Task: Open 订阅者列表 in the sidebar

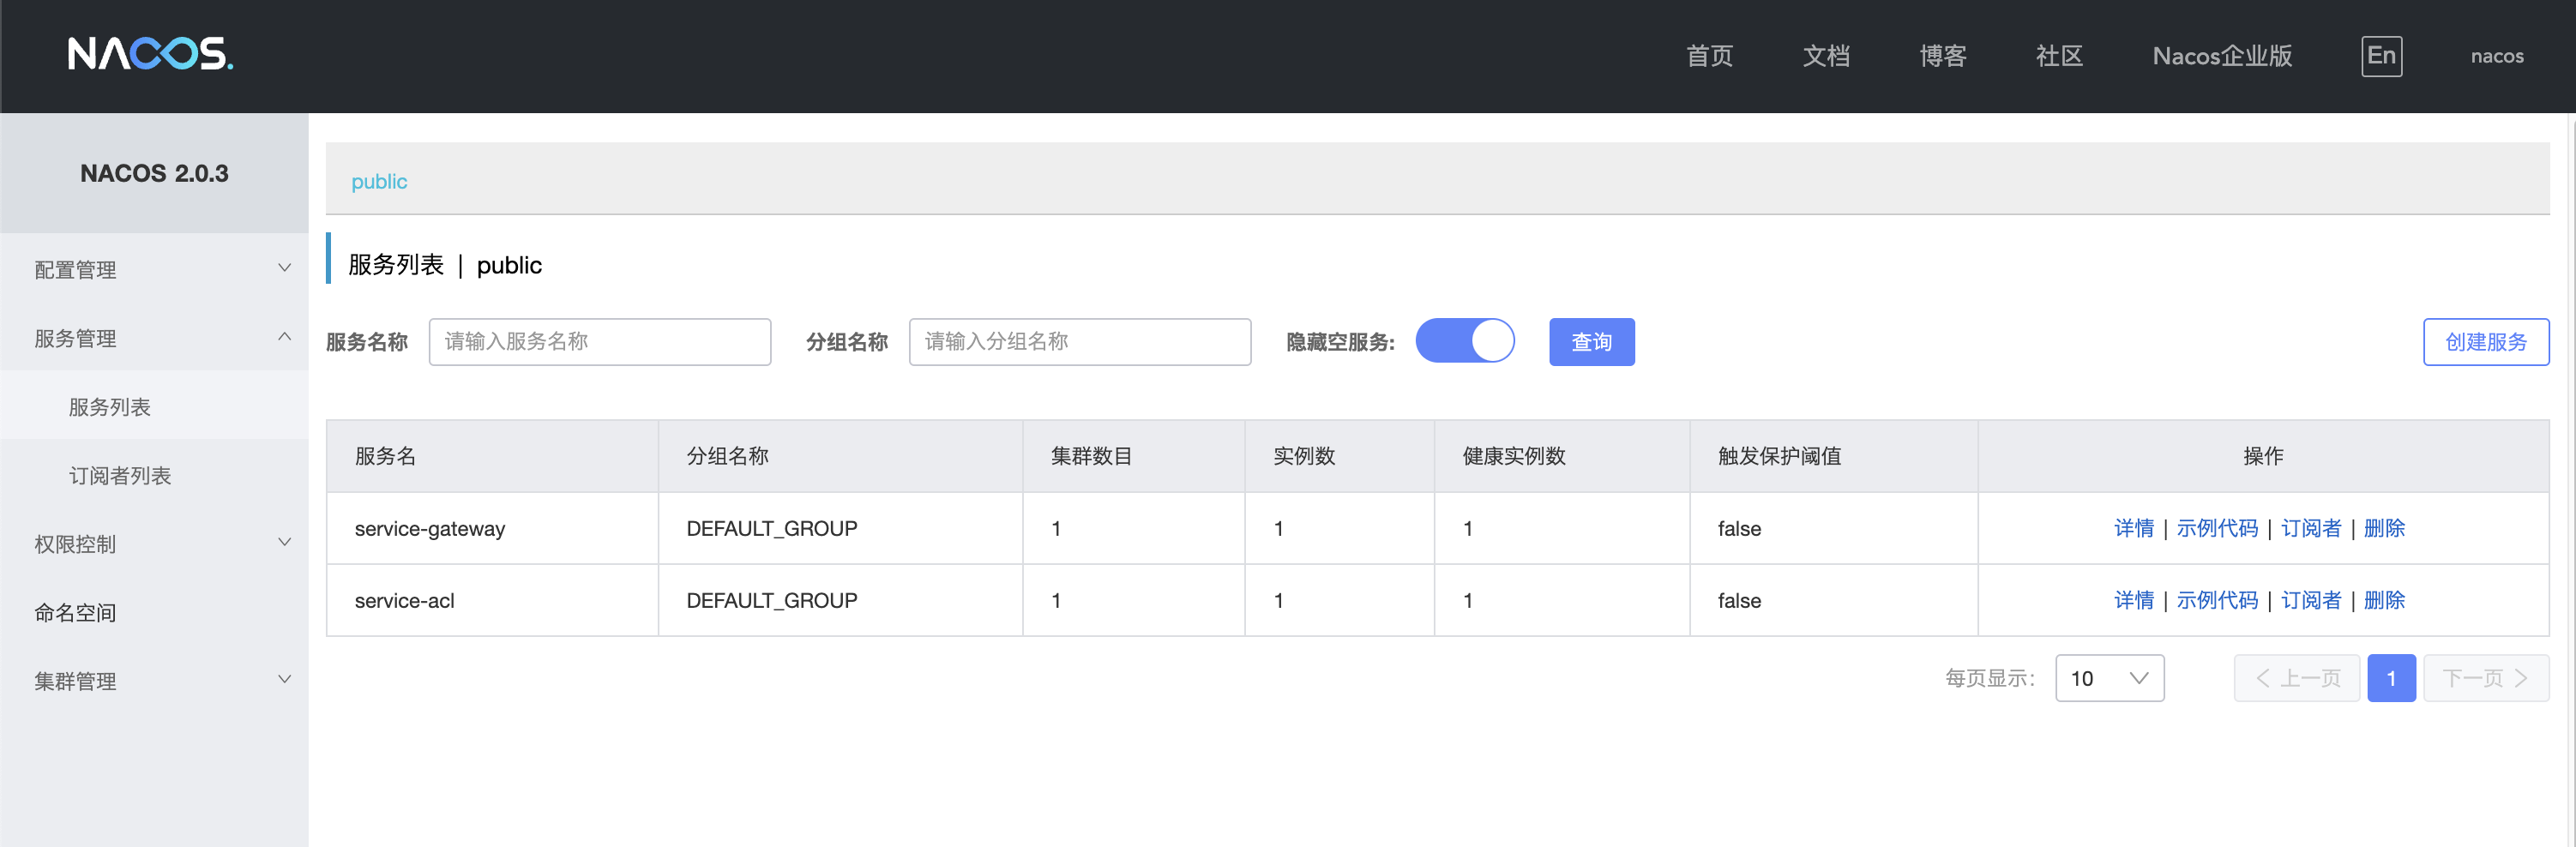Action: pos(120,475)
